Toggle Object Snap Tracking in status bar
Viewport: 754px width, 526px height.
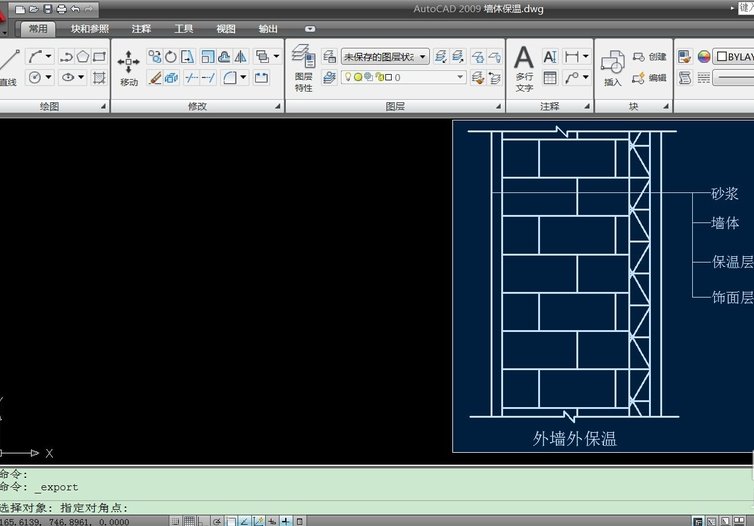pos(244,521)
